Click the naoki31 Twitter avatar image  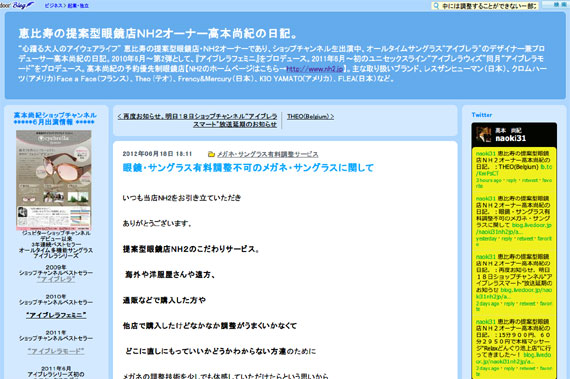pos(483,135)
